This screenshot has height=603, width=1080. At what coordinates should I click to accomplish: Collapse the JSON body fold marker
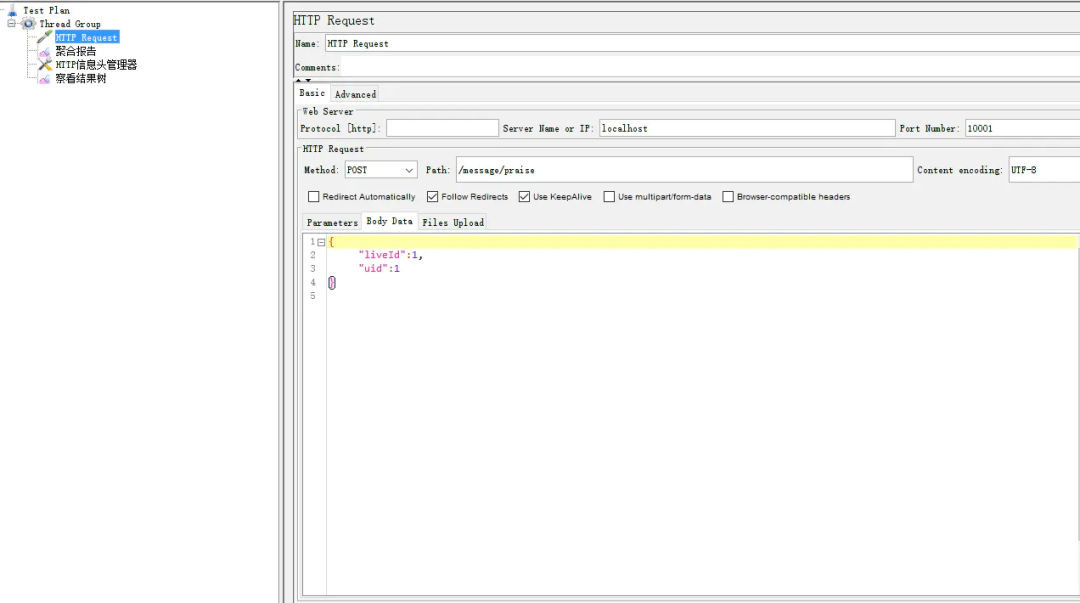coord(321,242)
